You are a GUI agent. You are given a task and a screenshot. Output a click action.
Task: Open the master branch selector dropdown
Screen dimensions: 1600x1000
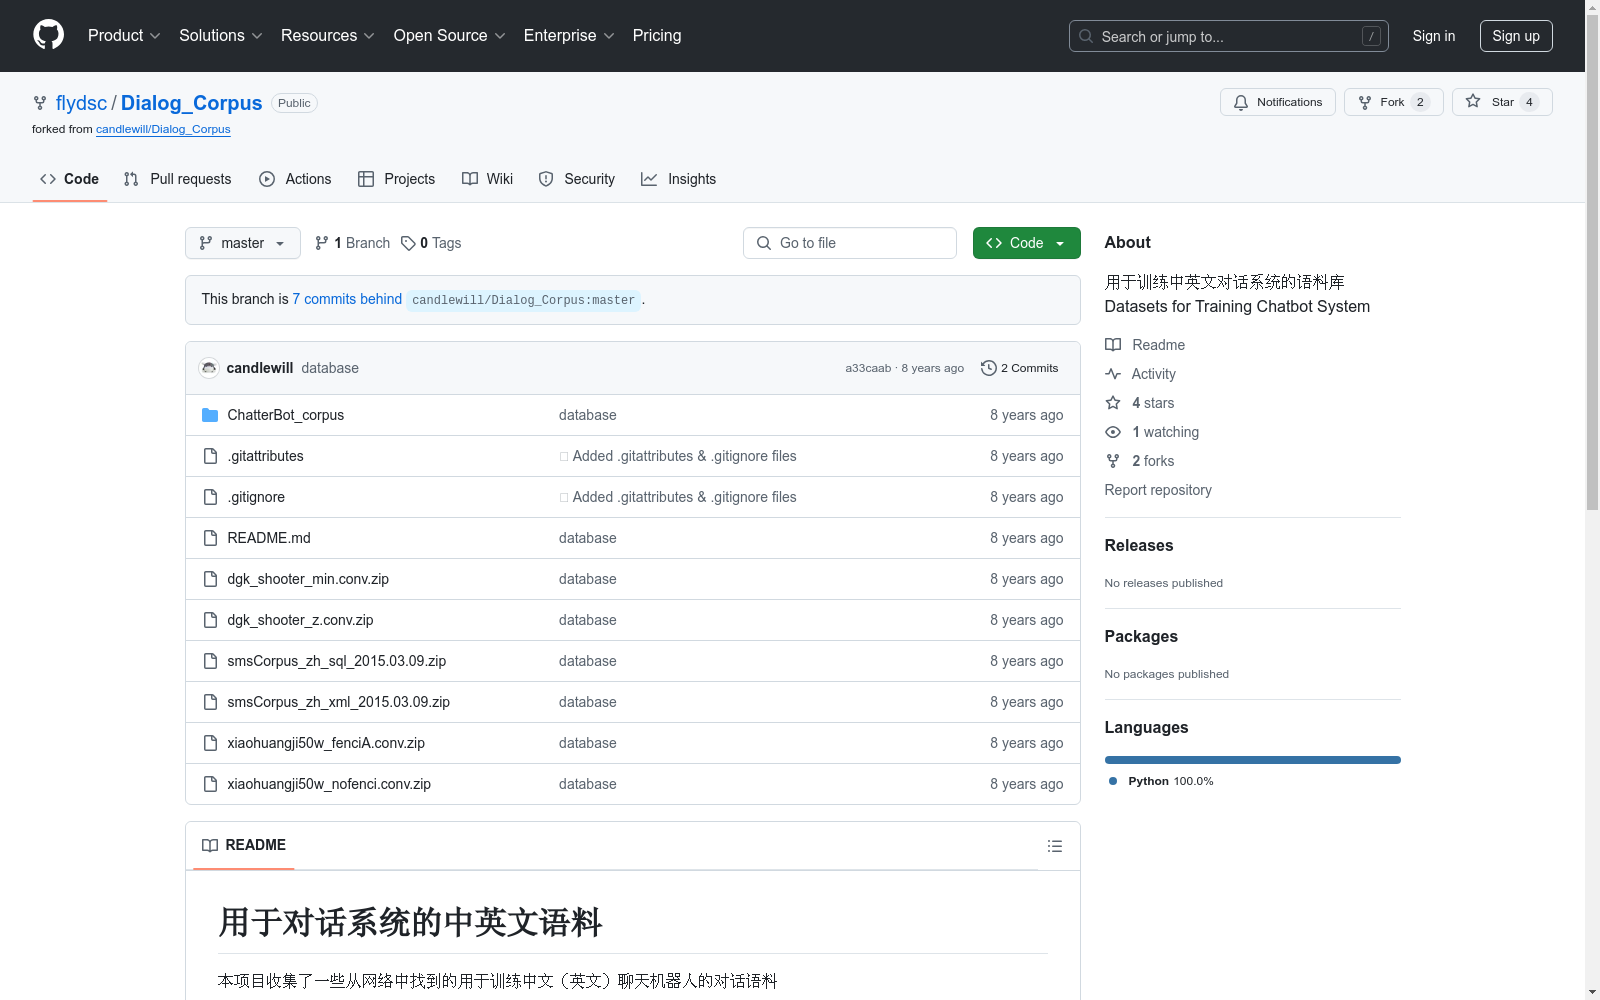pyautogui.click(x=243, y=243)
